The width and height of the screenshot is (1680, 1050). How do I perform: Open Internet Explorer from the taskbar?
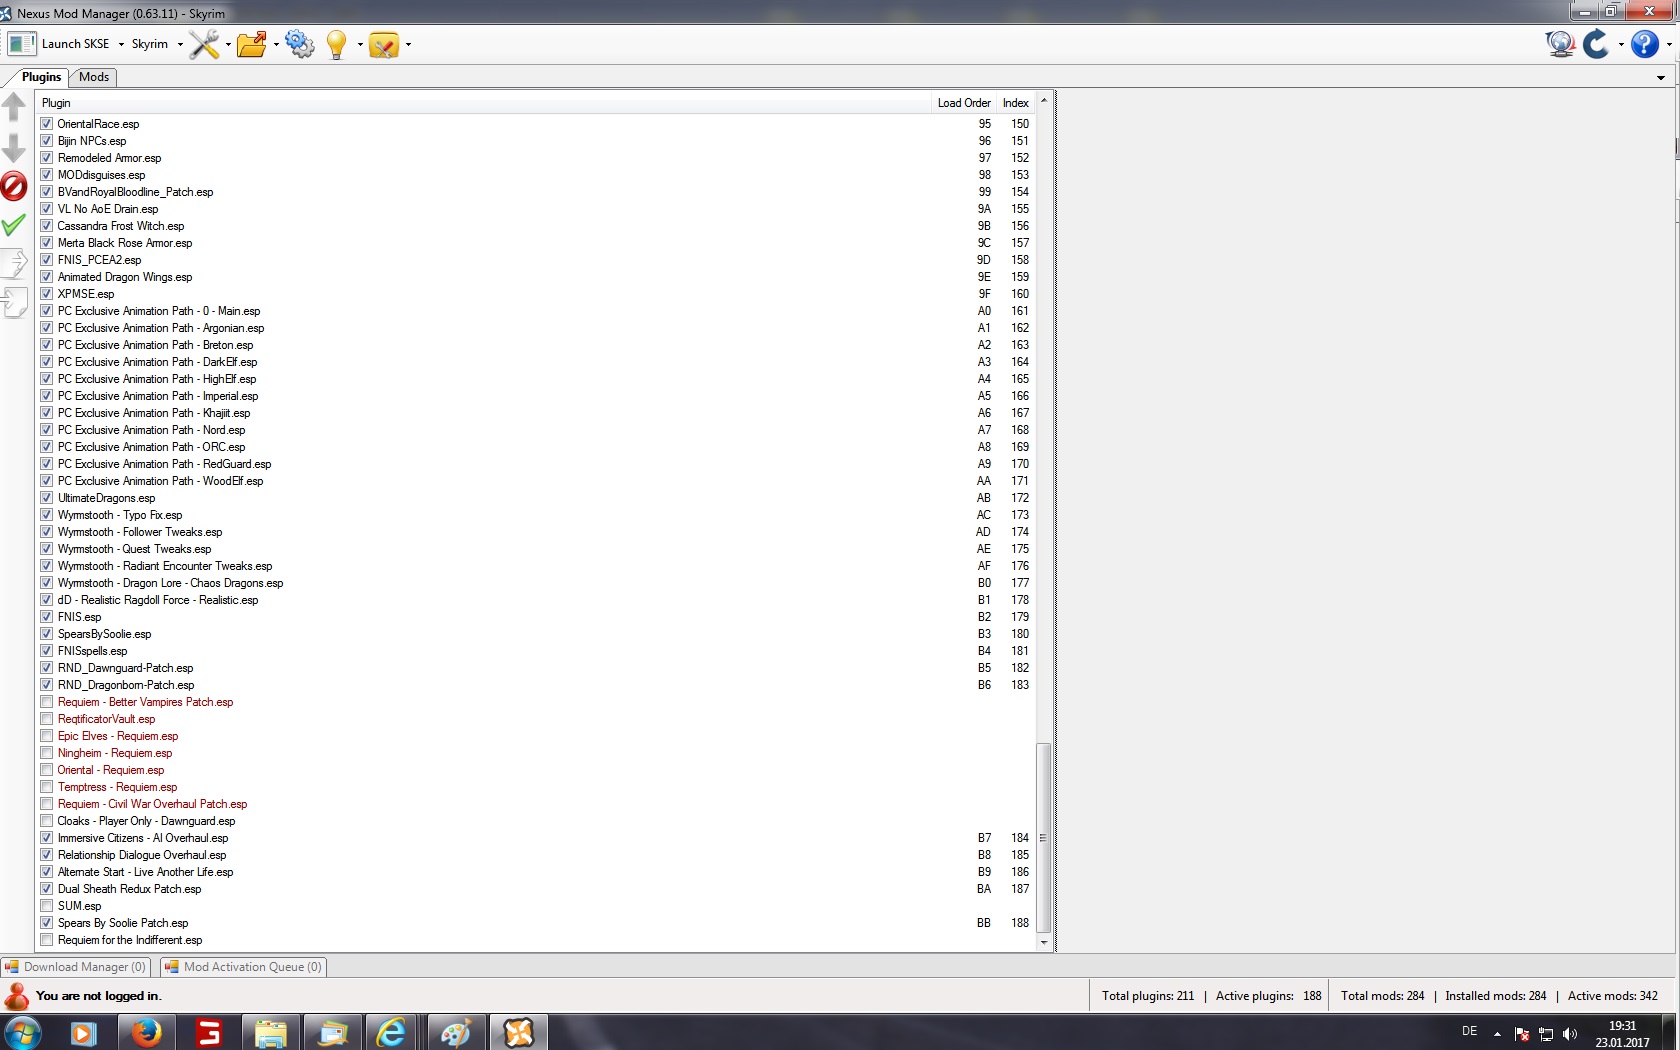(390, 1032)
